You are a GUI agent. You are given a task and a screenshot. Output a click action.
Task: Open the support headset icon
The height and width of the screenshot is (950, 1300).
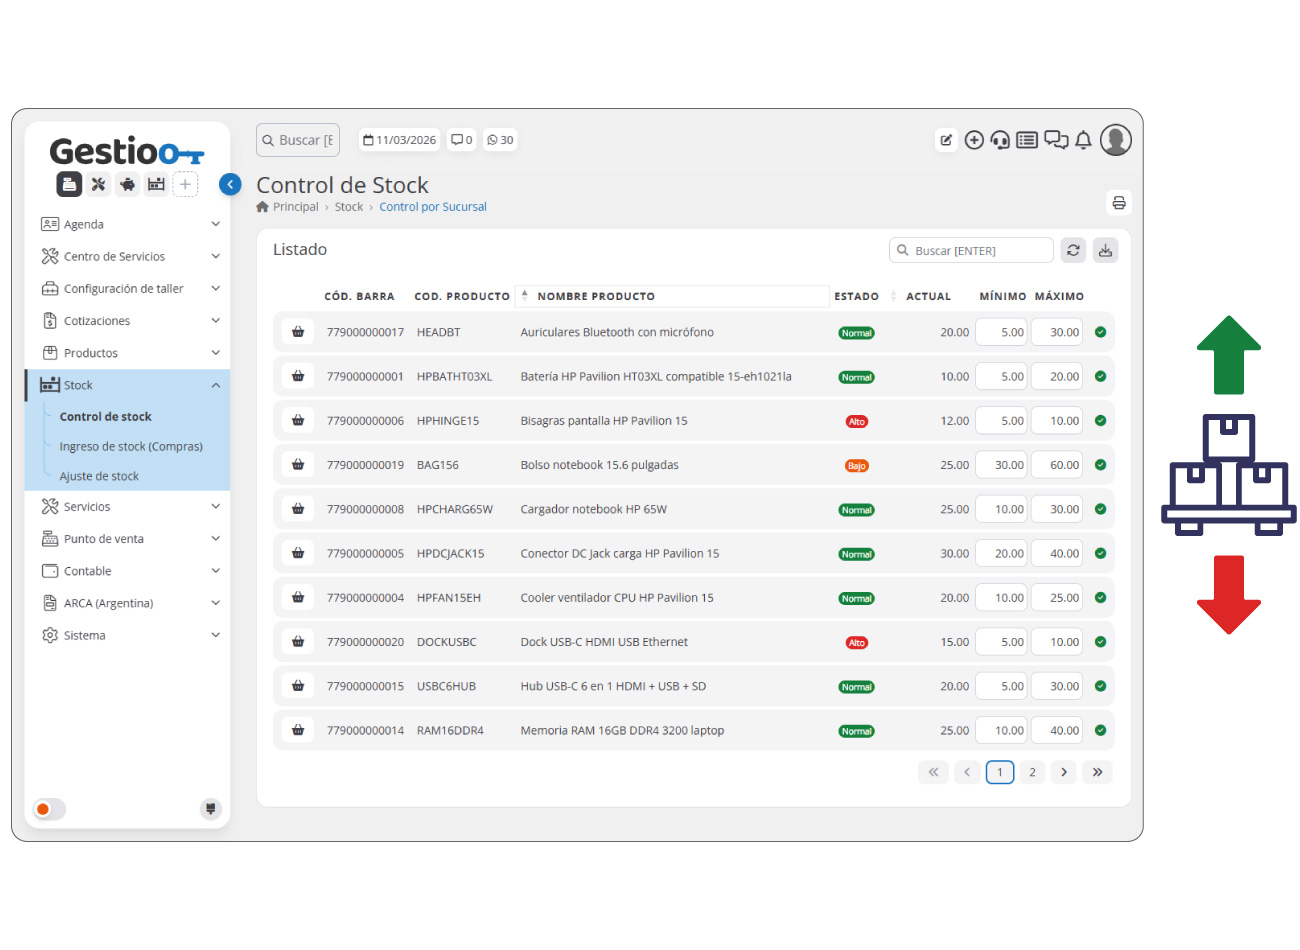(x=1000, y=140)
